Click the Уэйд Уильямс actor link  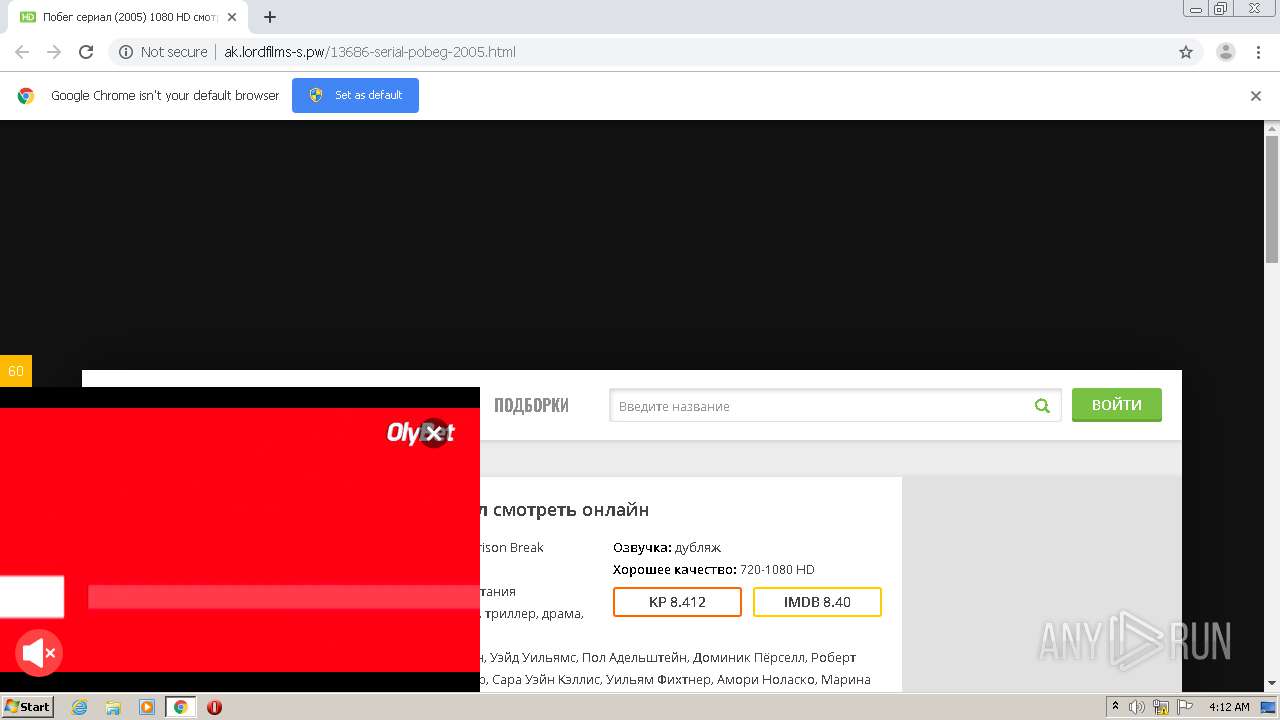[534, 657]
